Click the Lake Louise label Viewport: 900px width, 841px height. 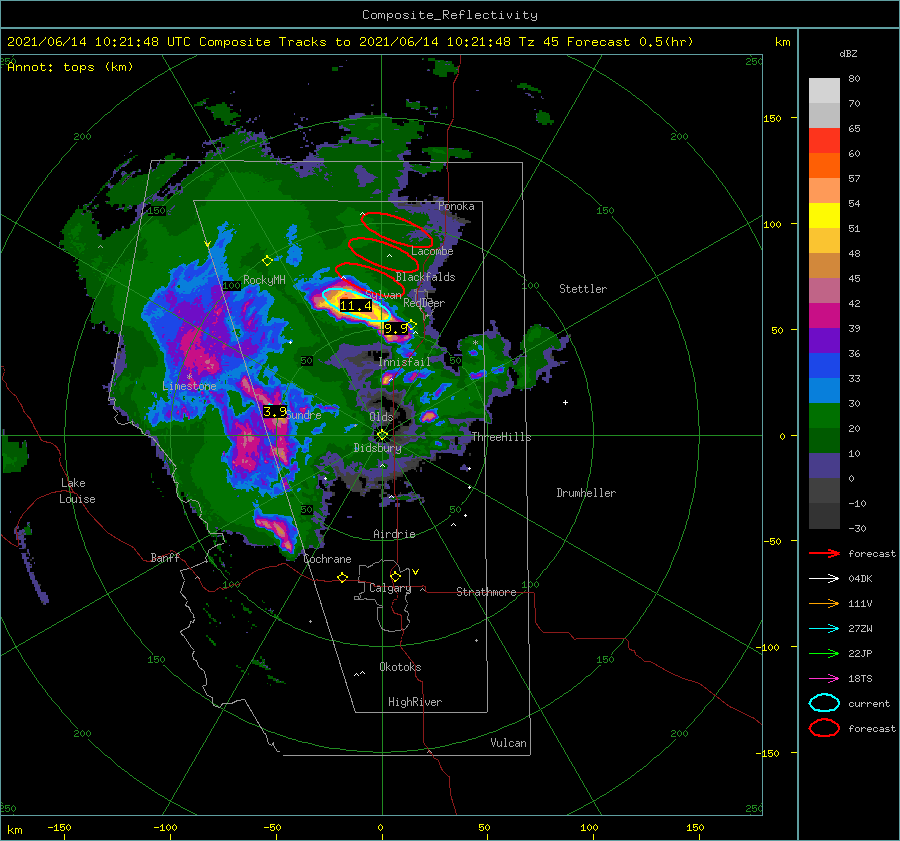[x=77, y=491]
